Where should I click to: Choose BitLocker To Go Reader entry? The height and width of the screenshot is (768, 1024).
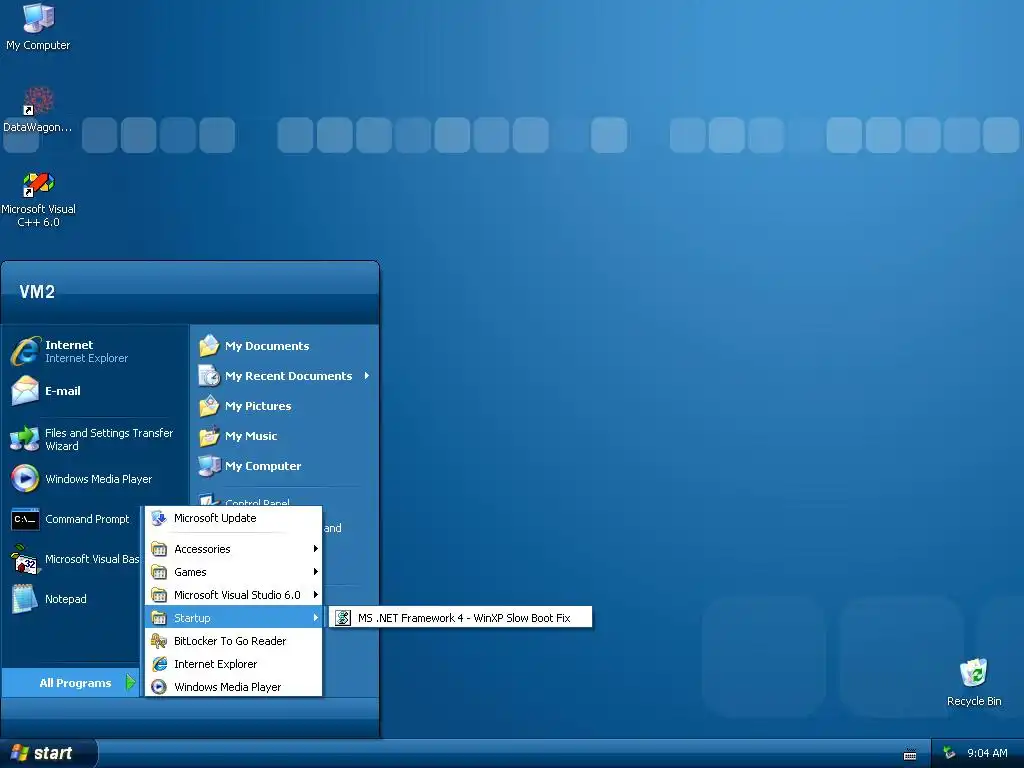click(x=234, y=641)
